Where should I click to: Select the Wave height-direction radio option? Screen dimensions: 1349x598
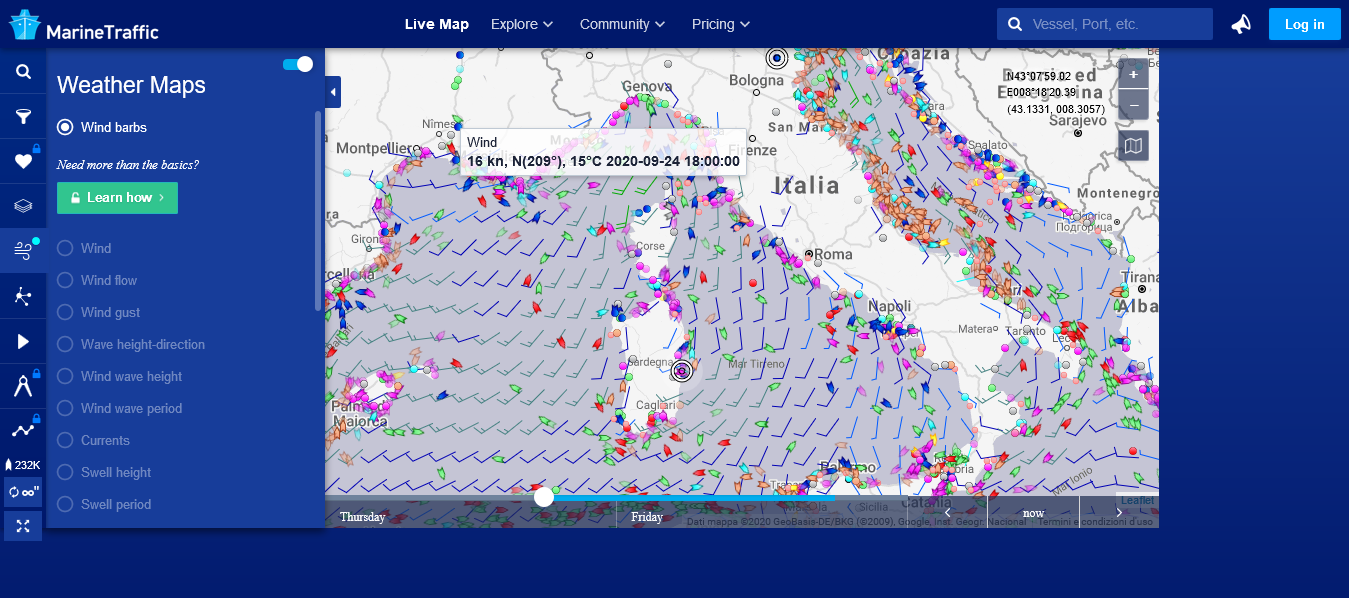point(66,344)
